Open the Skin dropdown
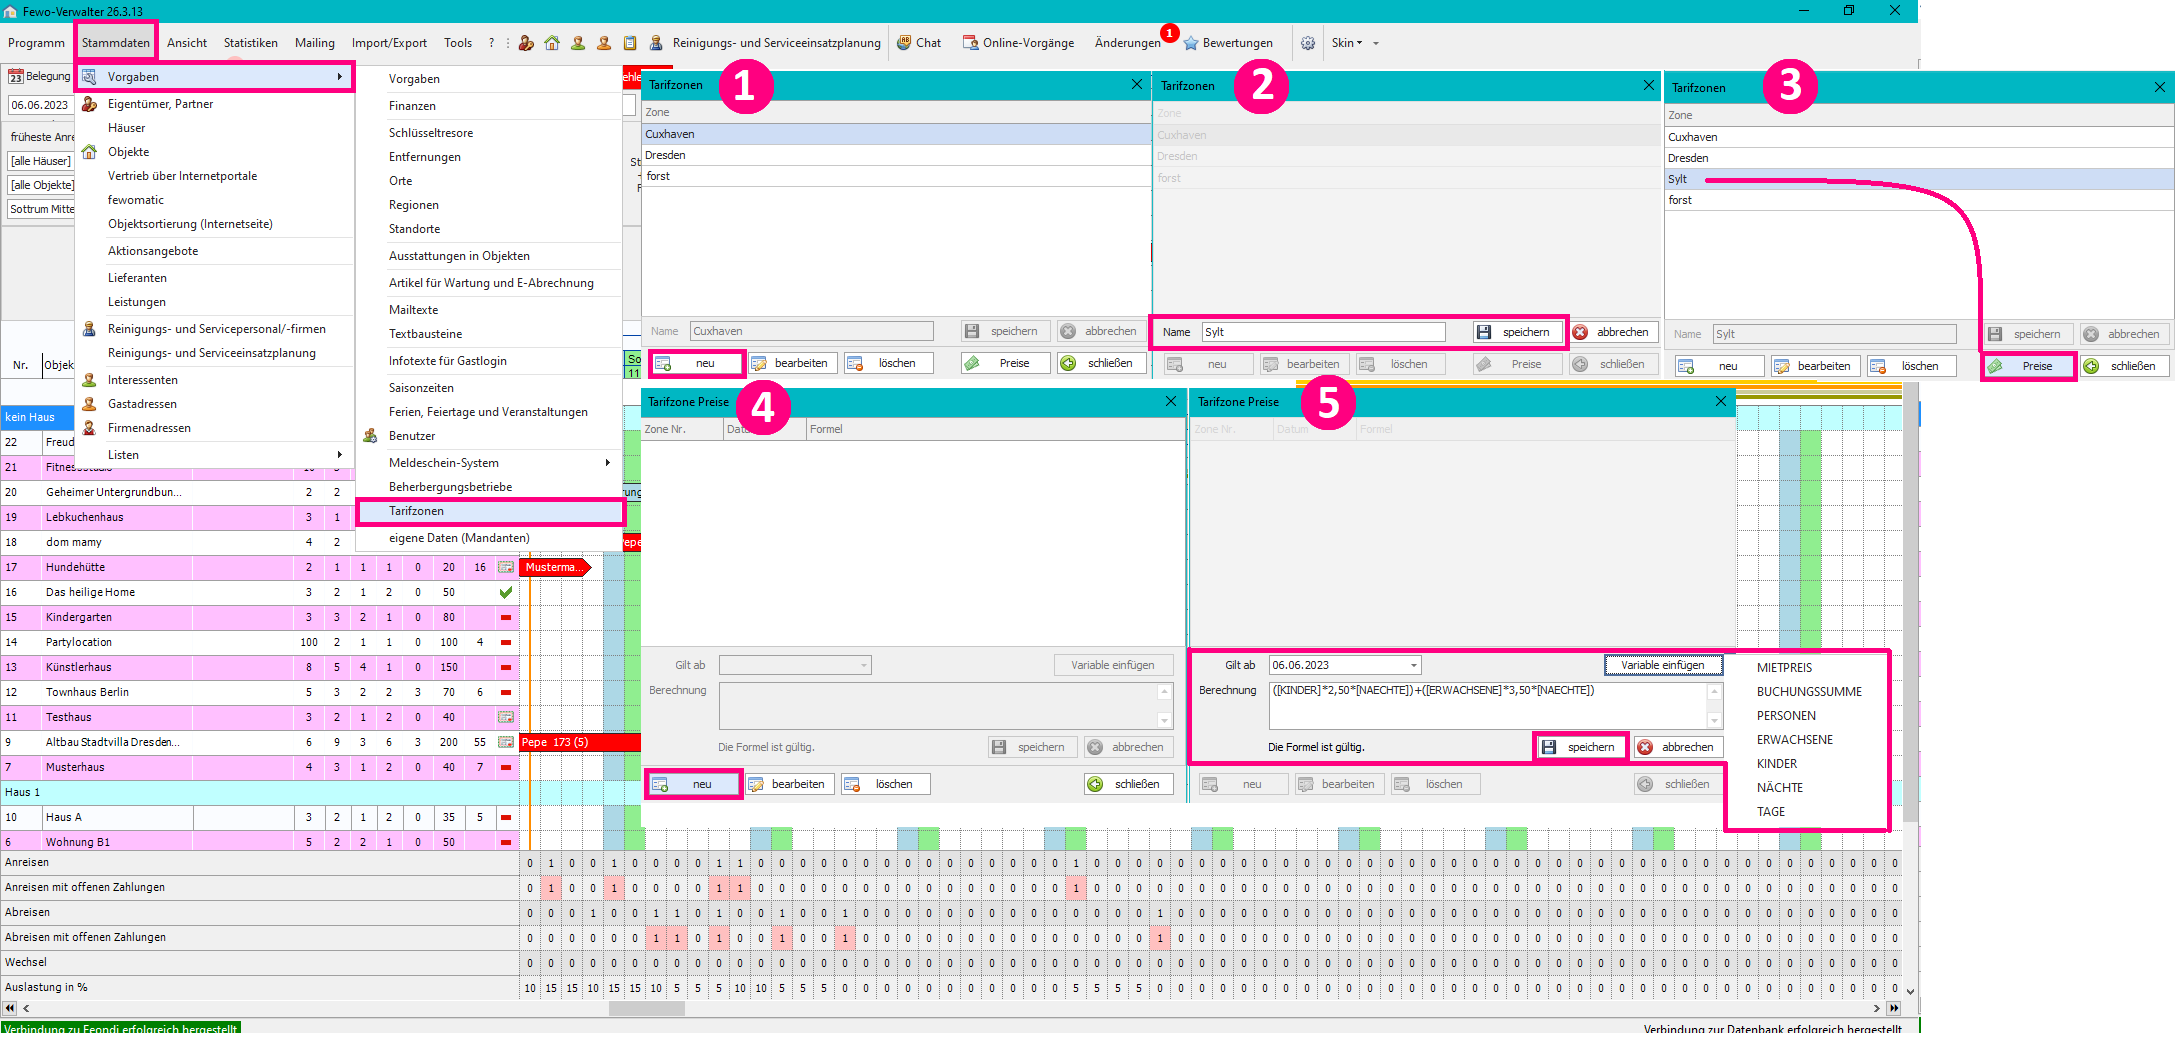 point(1347,43)
